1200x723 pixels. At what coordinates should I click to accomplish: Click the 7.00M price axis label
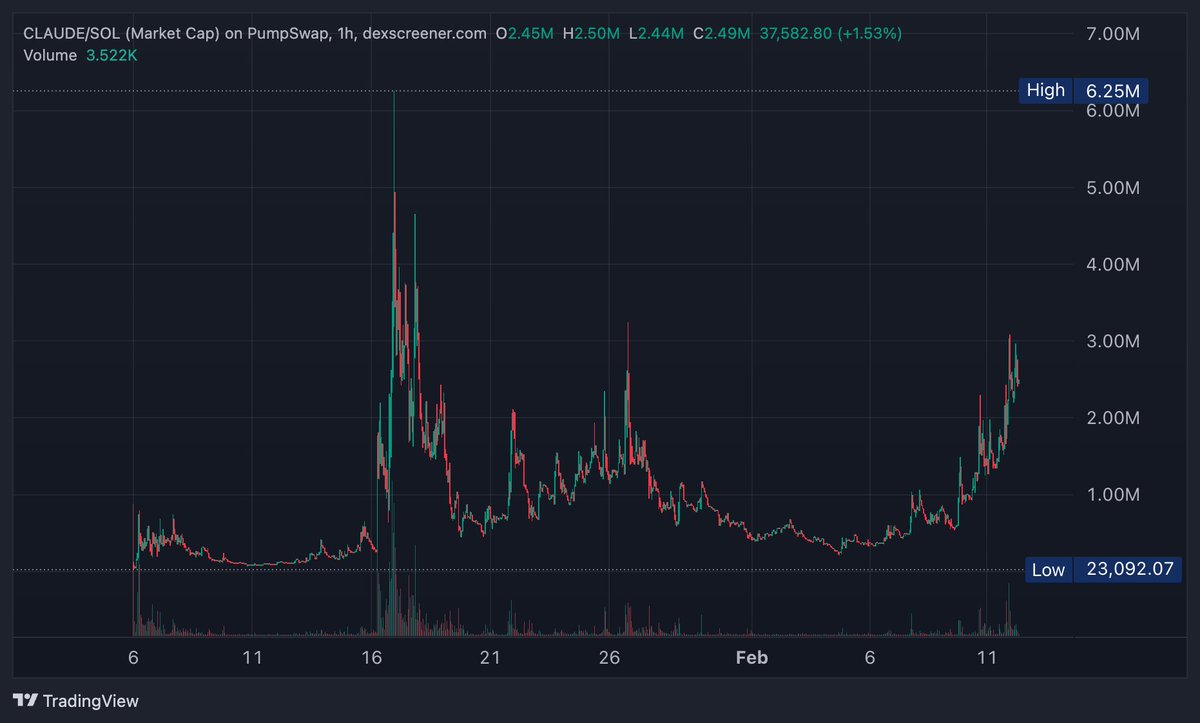coord(1112,34)
